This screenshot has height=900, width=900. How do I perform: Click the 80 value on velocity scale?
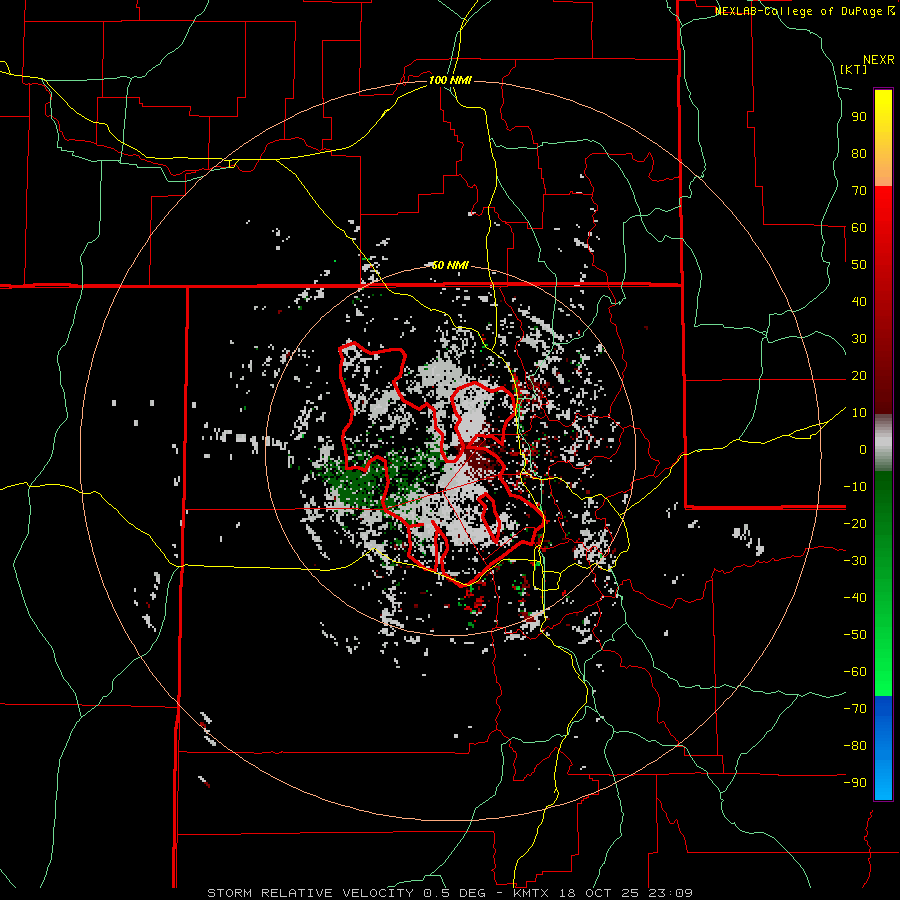pyautogui.click(x=859, y=153)
